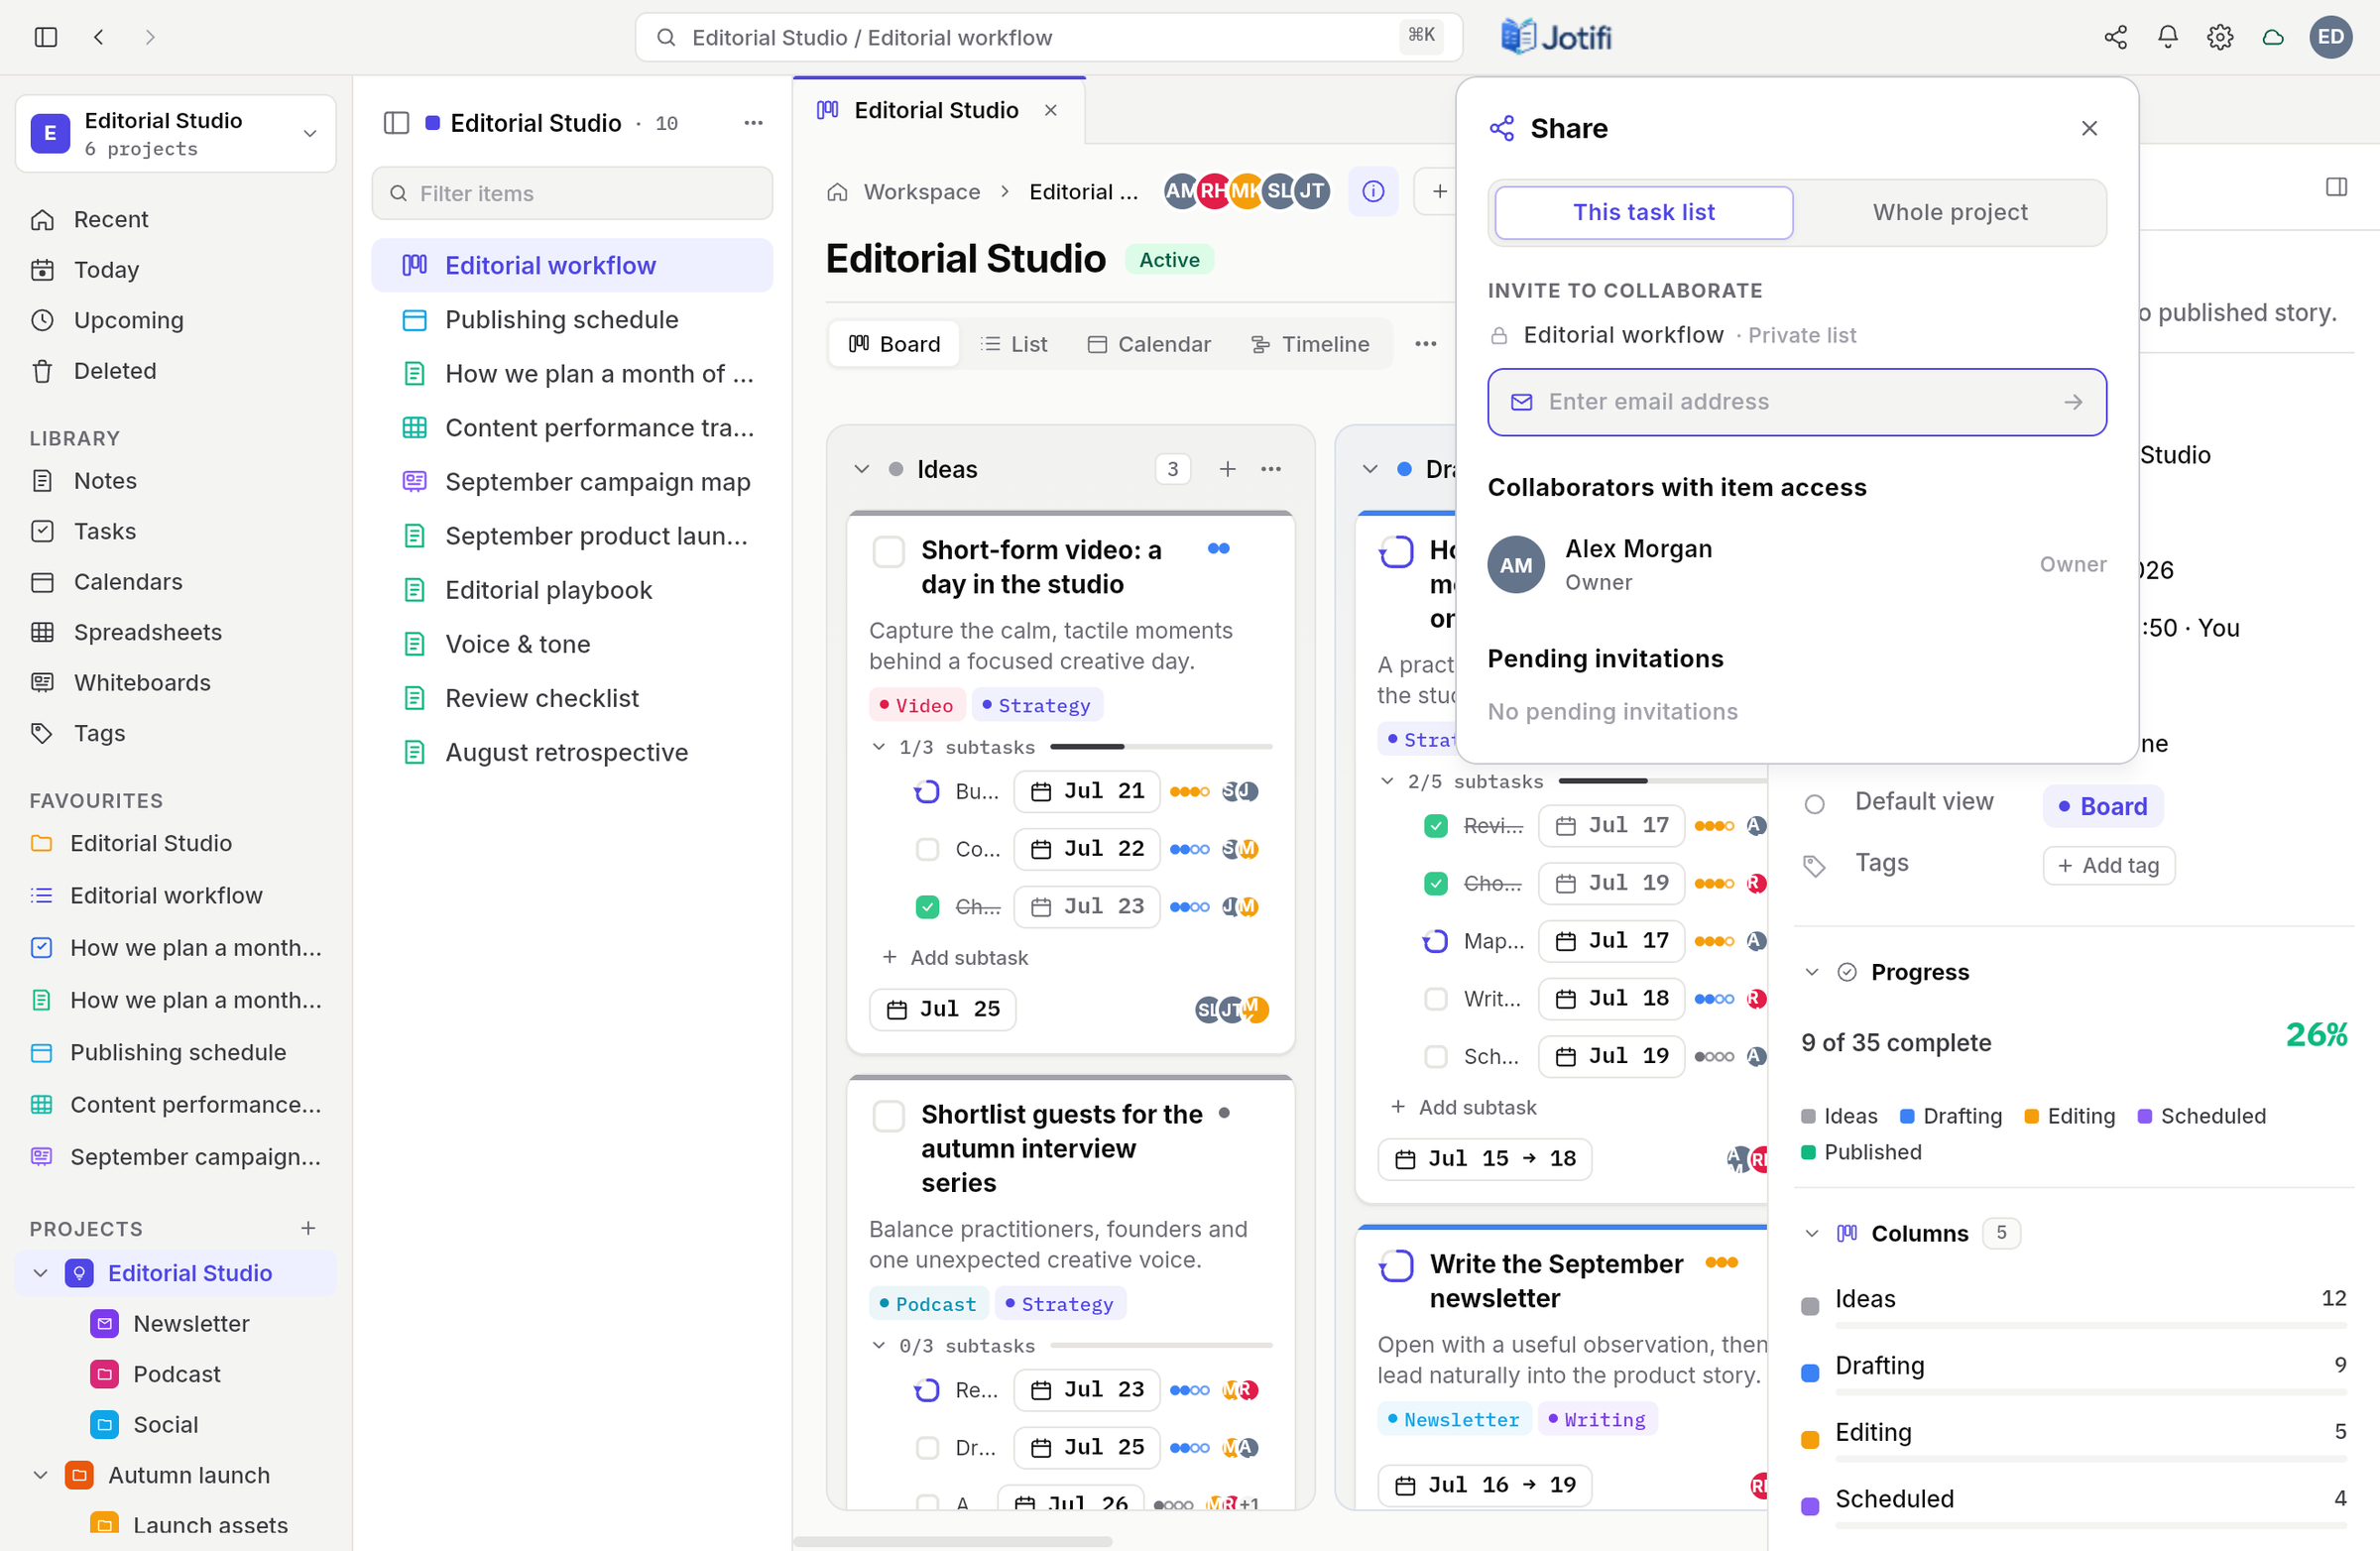
Task: Collapse the Columns section
Action: tap(1811, 1233)
